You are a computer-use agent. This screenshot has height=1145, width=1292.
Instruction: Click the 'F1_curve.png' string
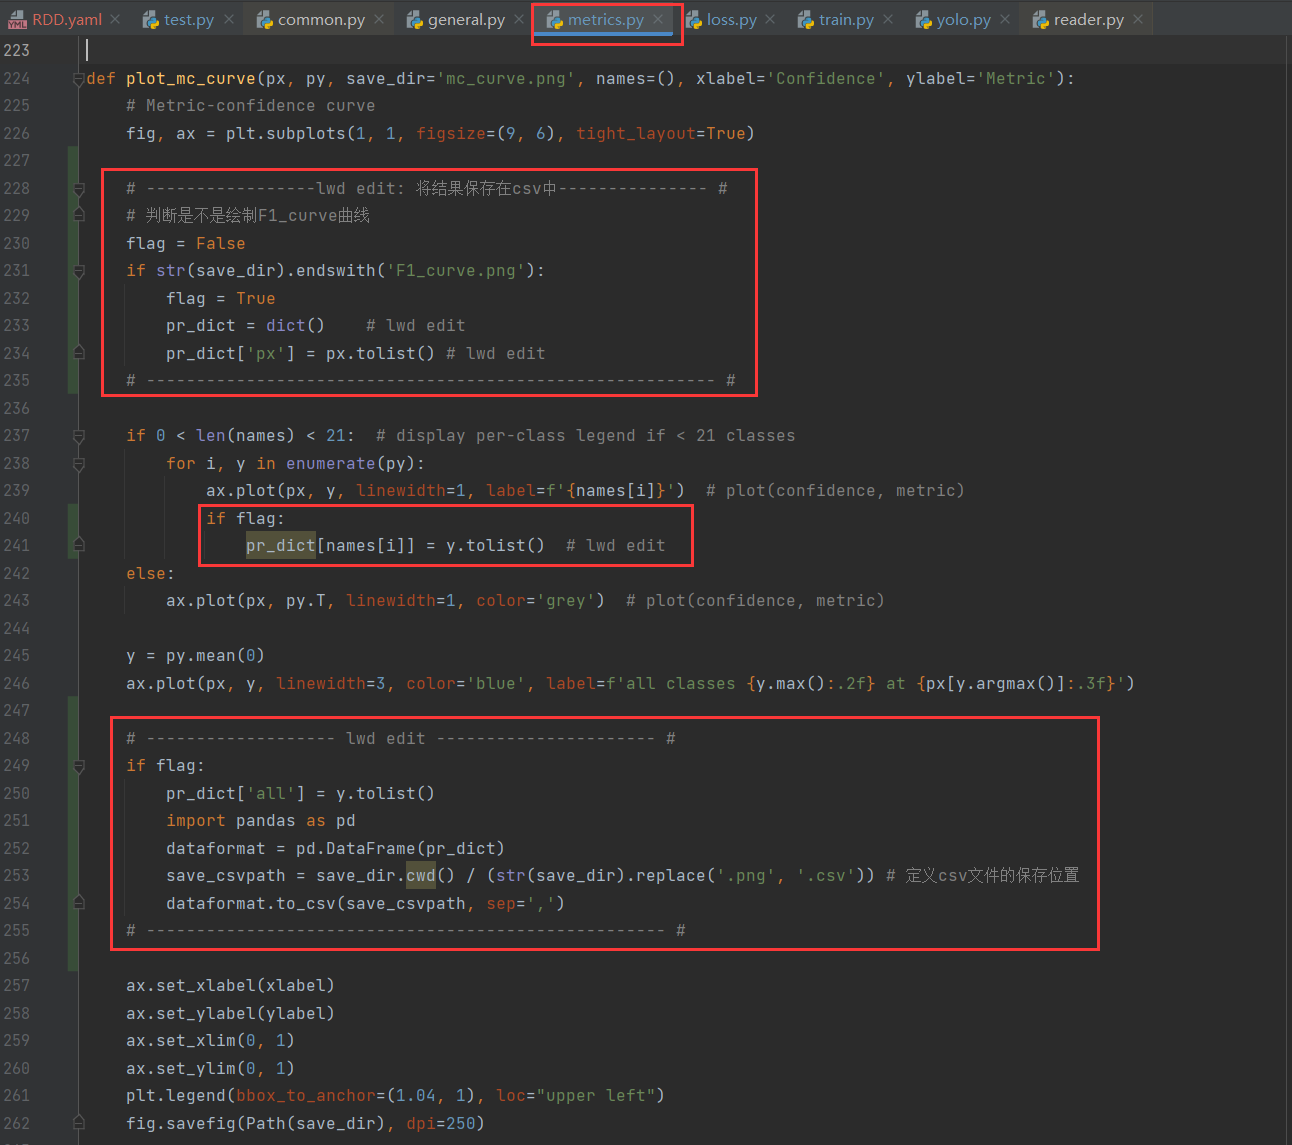(456, 270)
